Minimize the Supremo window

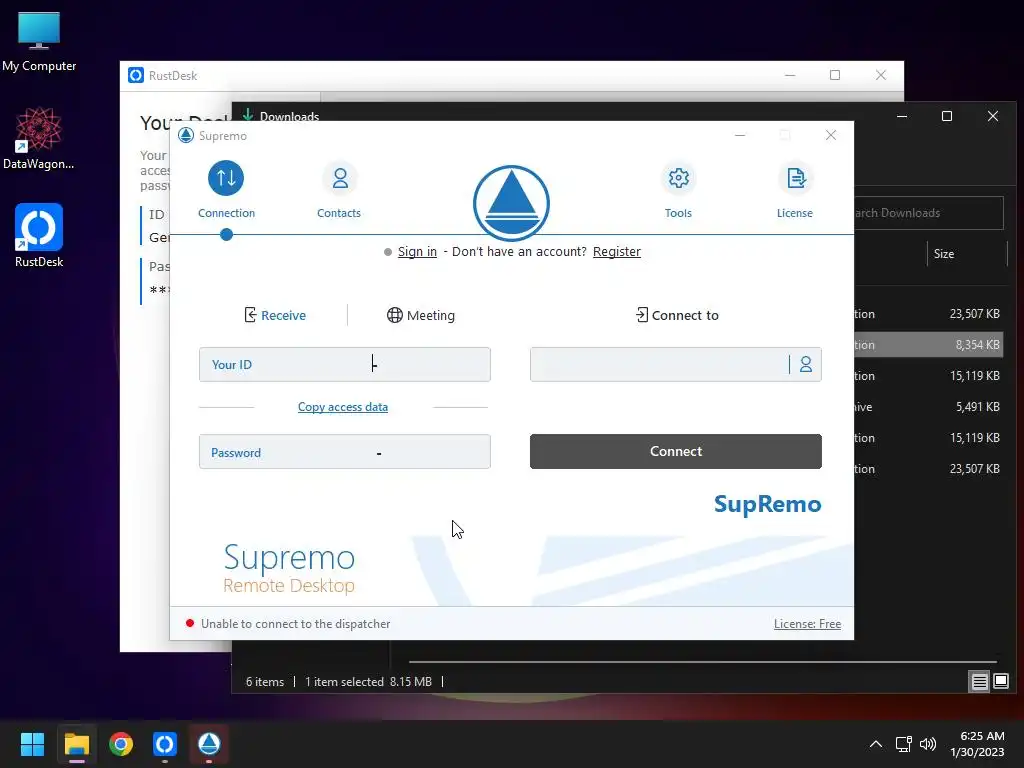pyautogui.click(x=740, y=135)
